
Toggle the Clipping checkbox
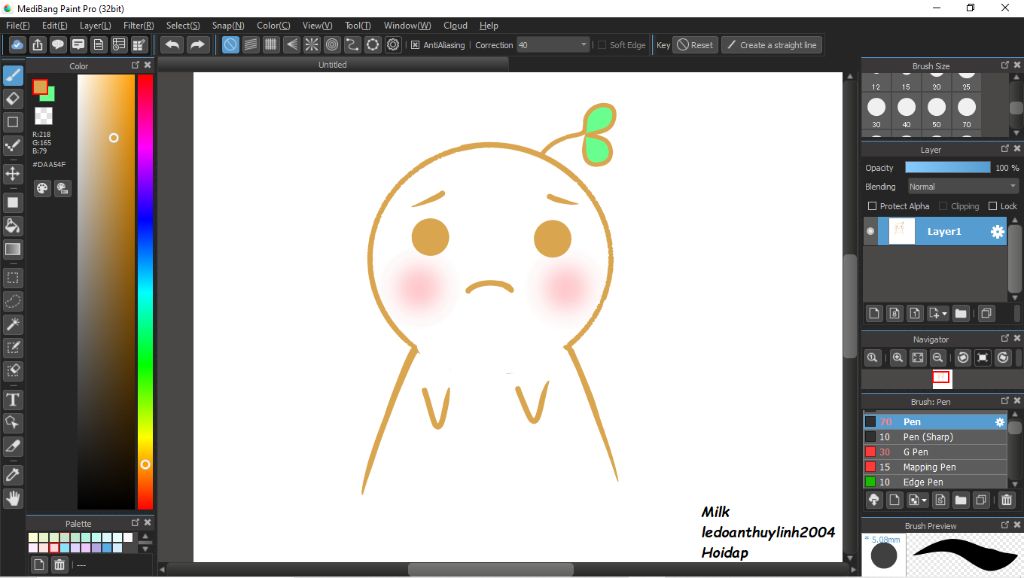click(943, 206)
